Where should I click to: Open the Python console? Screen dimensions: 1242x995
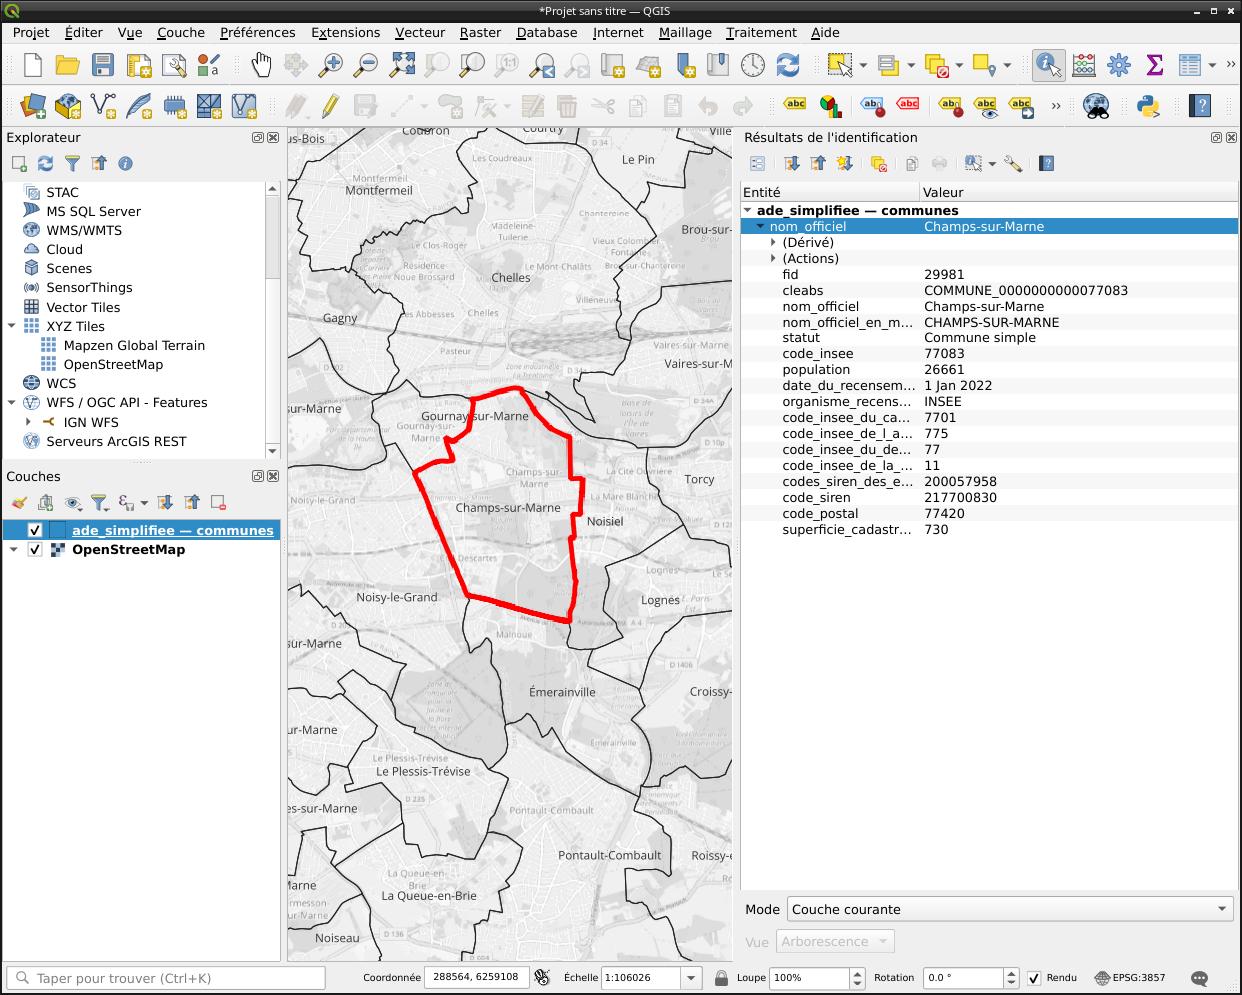click(1148, 105)
